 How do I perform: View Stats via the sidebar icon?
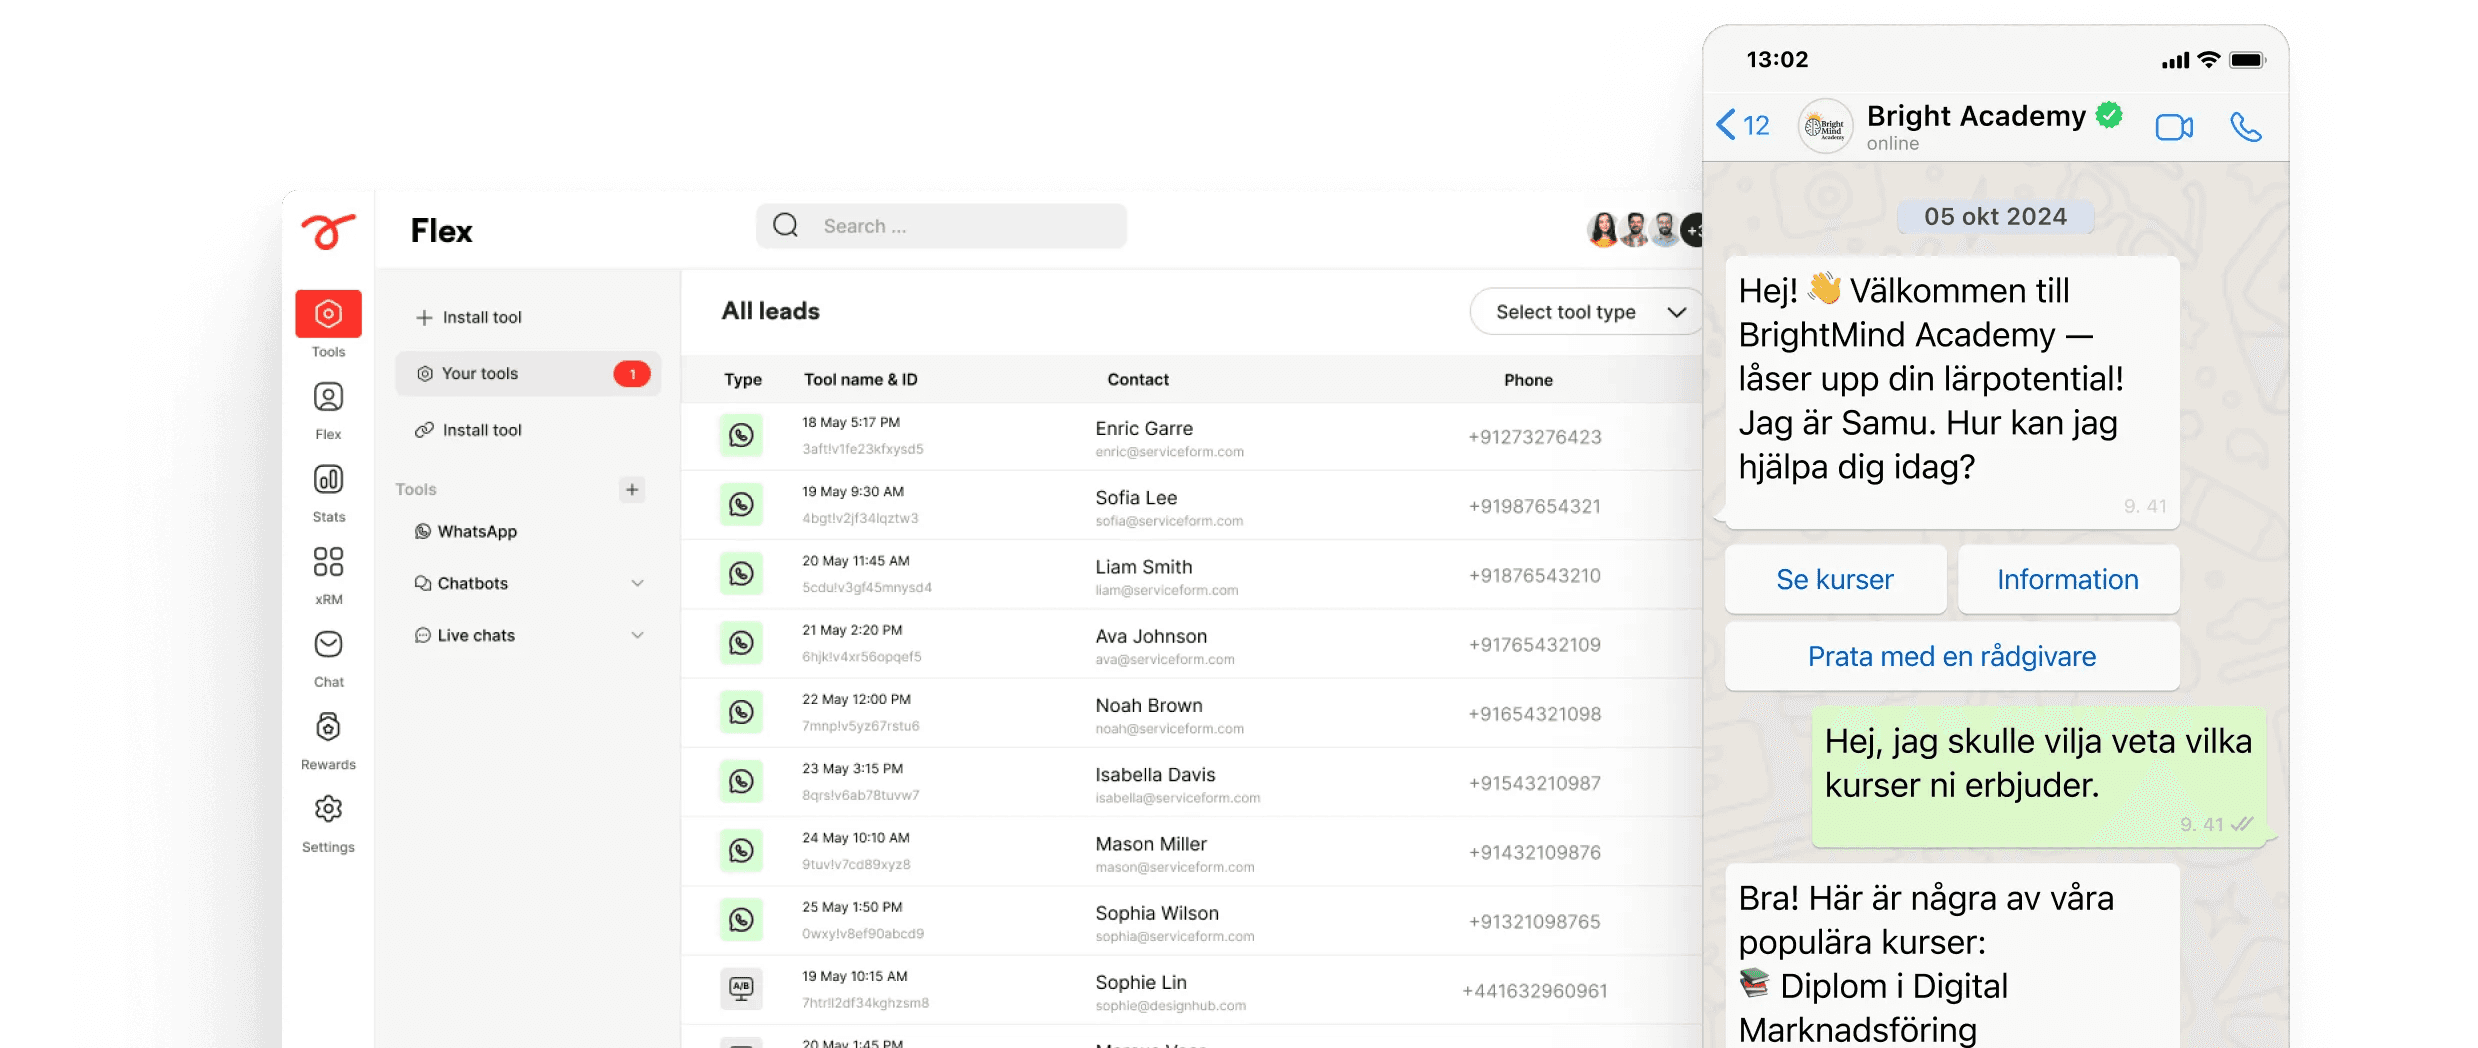328,479
